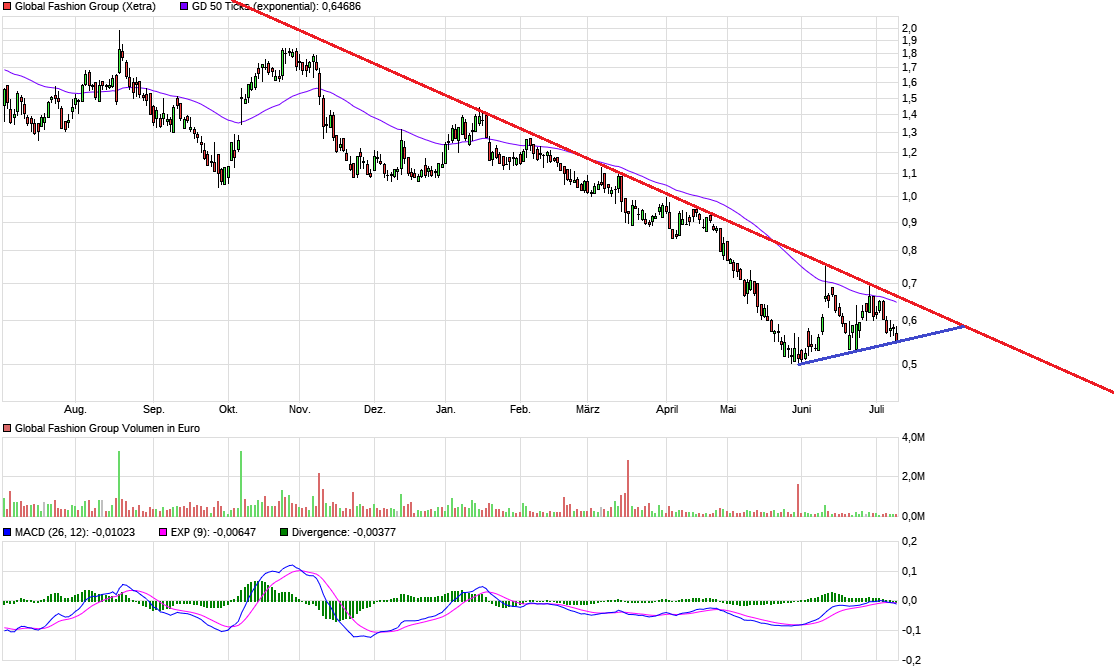Click the 'Mai' month label on time axis
This screenshot has height=670, width=1114.
(728, 409)
